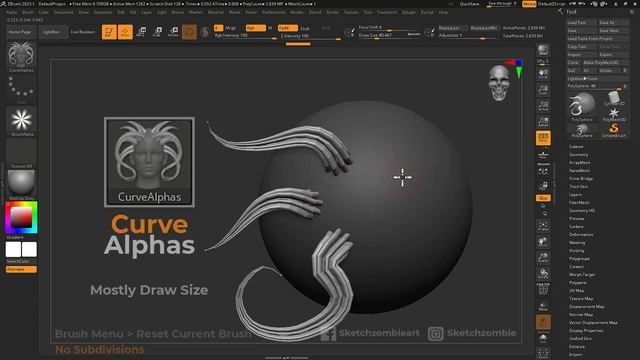Toggle the Qvz rotation axis button
Image resolution: width=640 pixels, height=360 pixels.
[543, 198]
